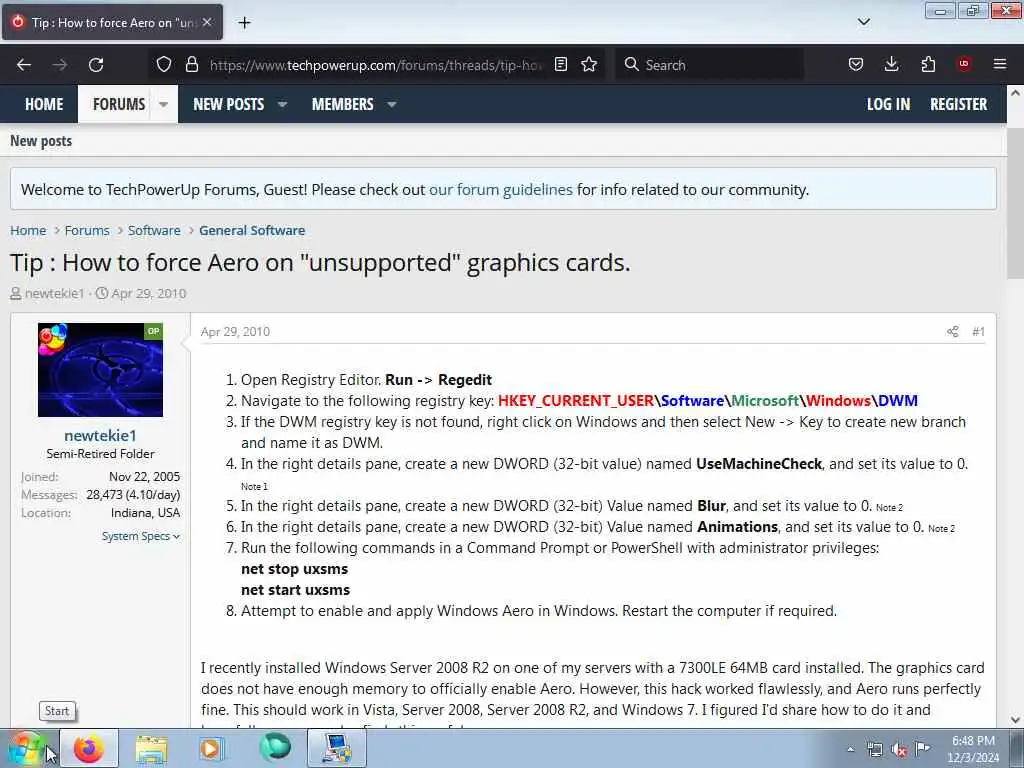Open newtekie1 username in post sidebar
The width and height of the screenshot is (1024, 768).
pos(100,436)
